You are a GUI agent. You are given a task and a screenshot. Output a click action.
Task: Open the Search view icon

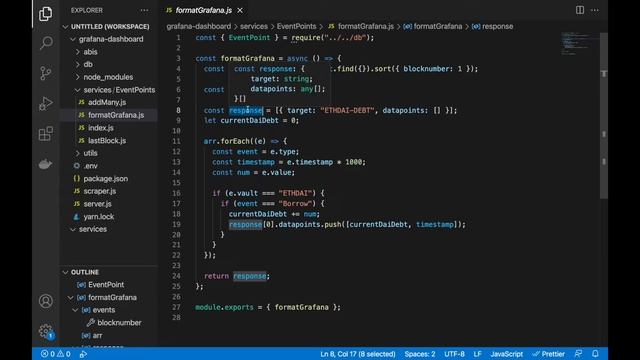pyautogui.click(x=46, y=43)
